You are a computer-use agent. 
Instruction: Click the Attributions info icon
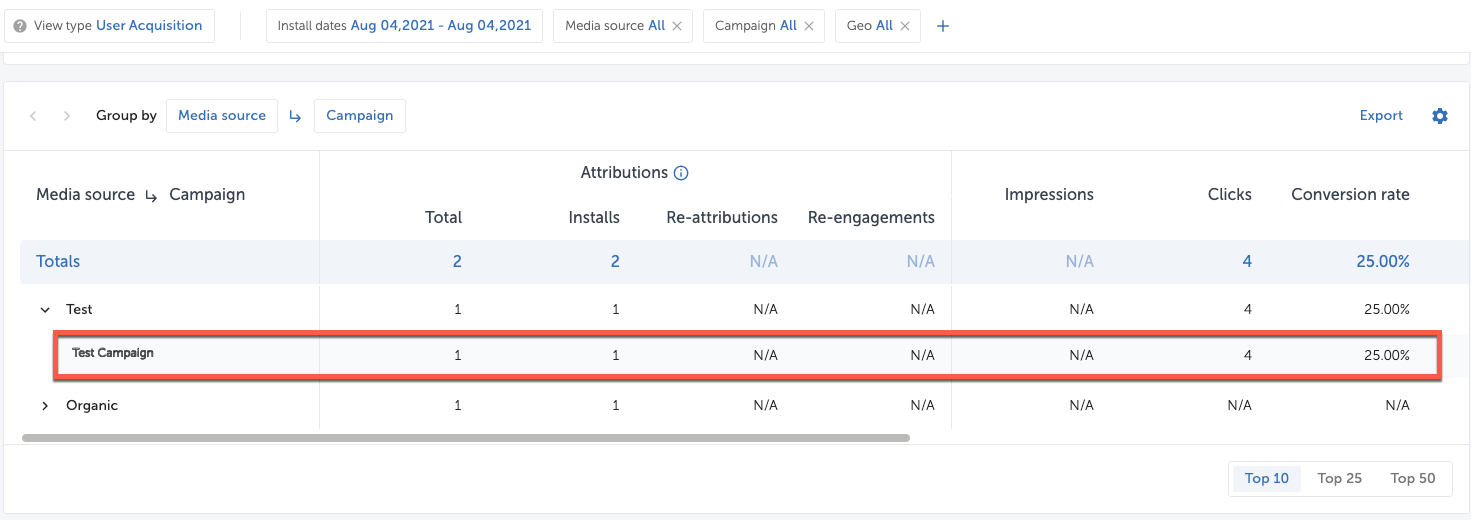[x=681, y=173]
